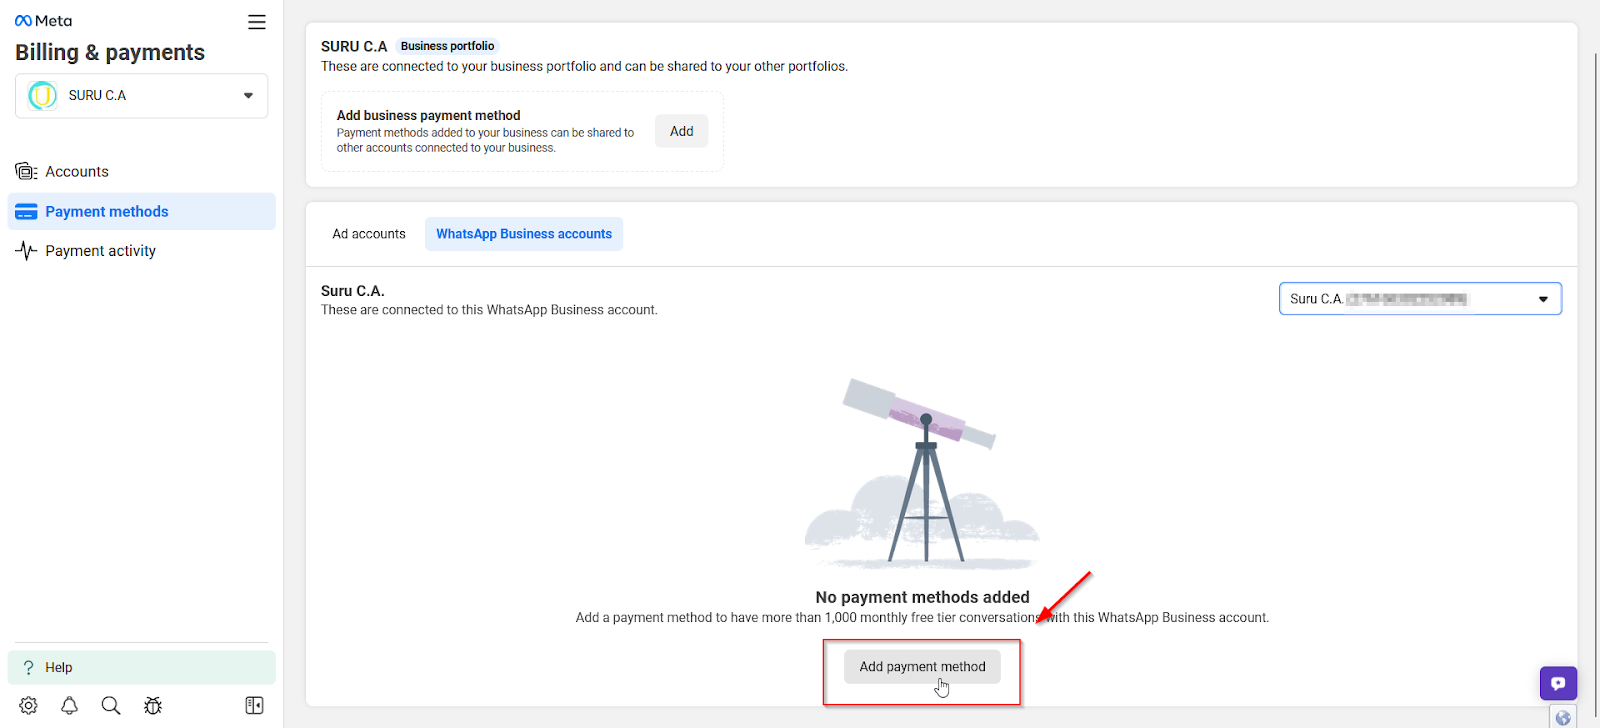
Task: Click the search magnifier icon
Action: point(111,706)
